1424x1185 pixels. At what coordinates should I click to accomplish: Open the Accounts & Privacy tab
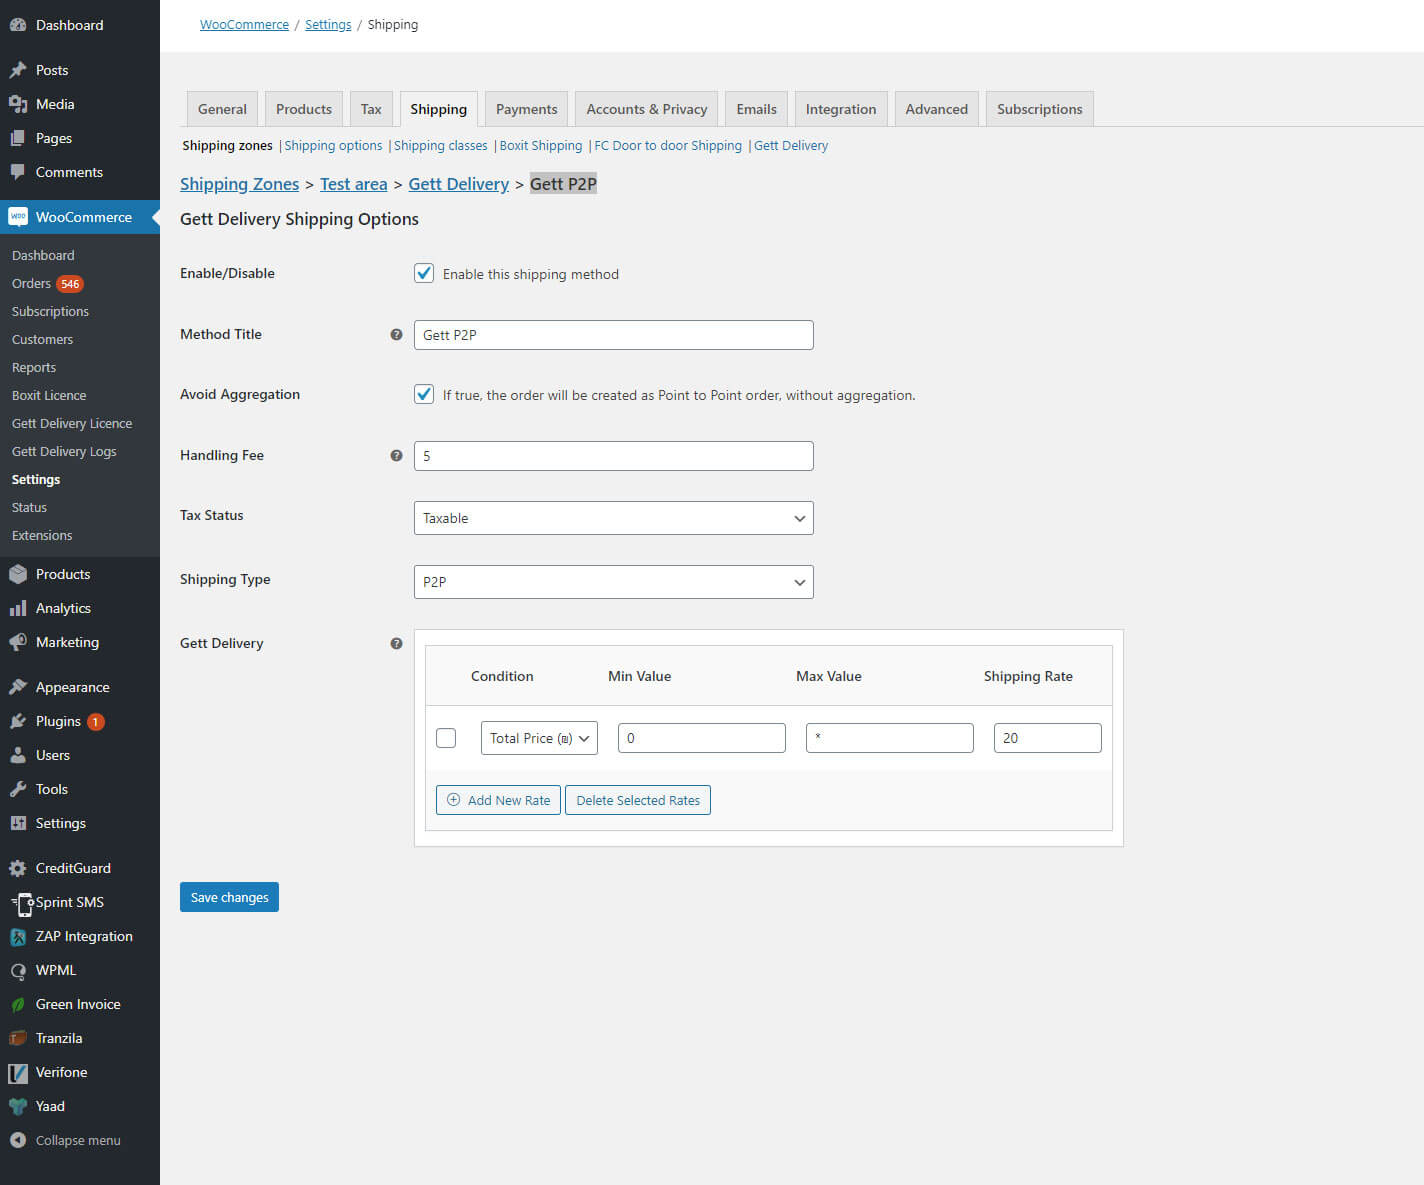(x=646, y=110)
